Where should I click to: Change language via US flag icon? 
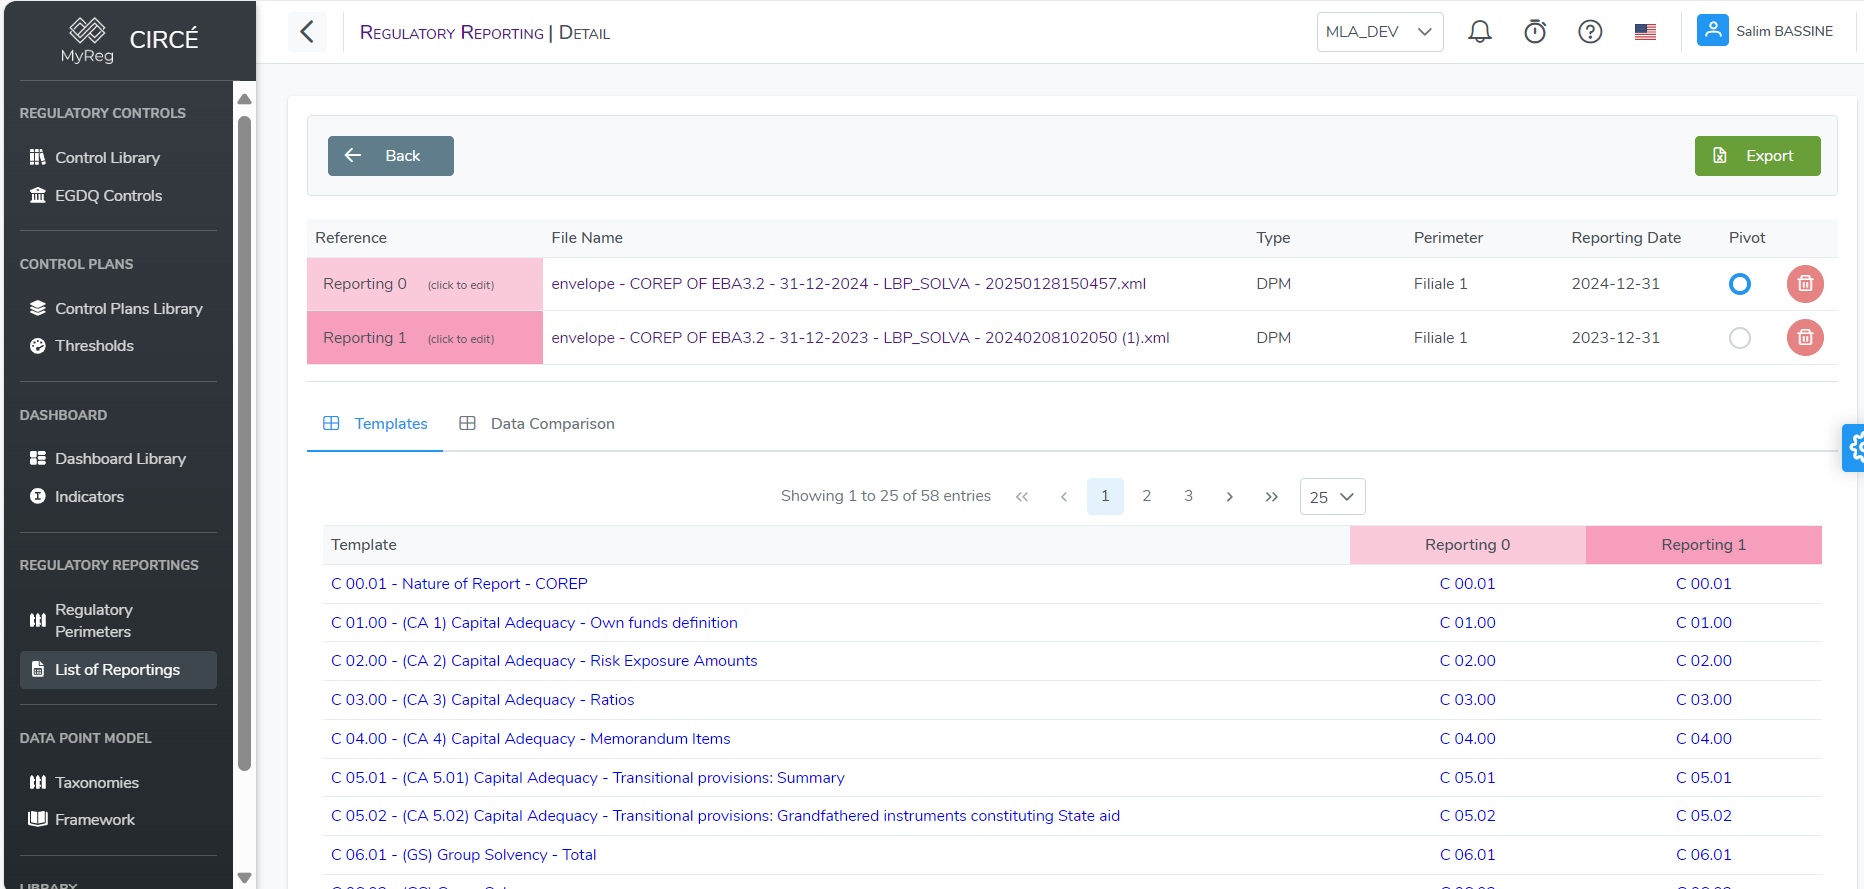tap(1645, 32)
